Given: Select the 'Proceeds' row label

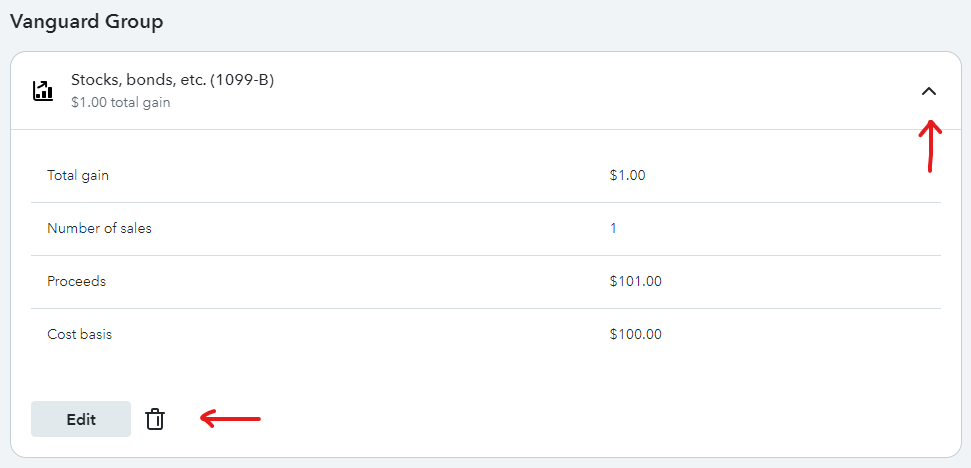Looking at the screenshot, I should (x=76, y=282).
